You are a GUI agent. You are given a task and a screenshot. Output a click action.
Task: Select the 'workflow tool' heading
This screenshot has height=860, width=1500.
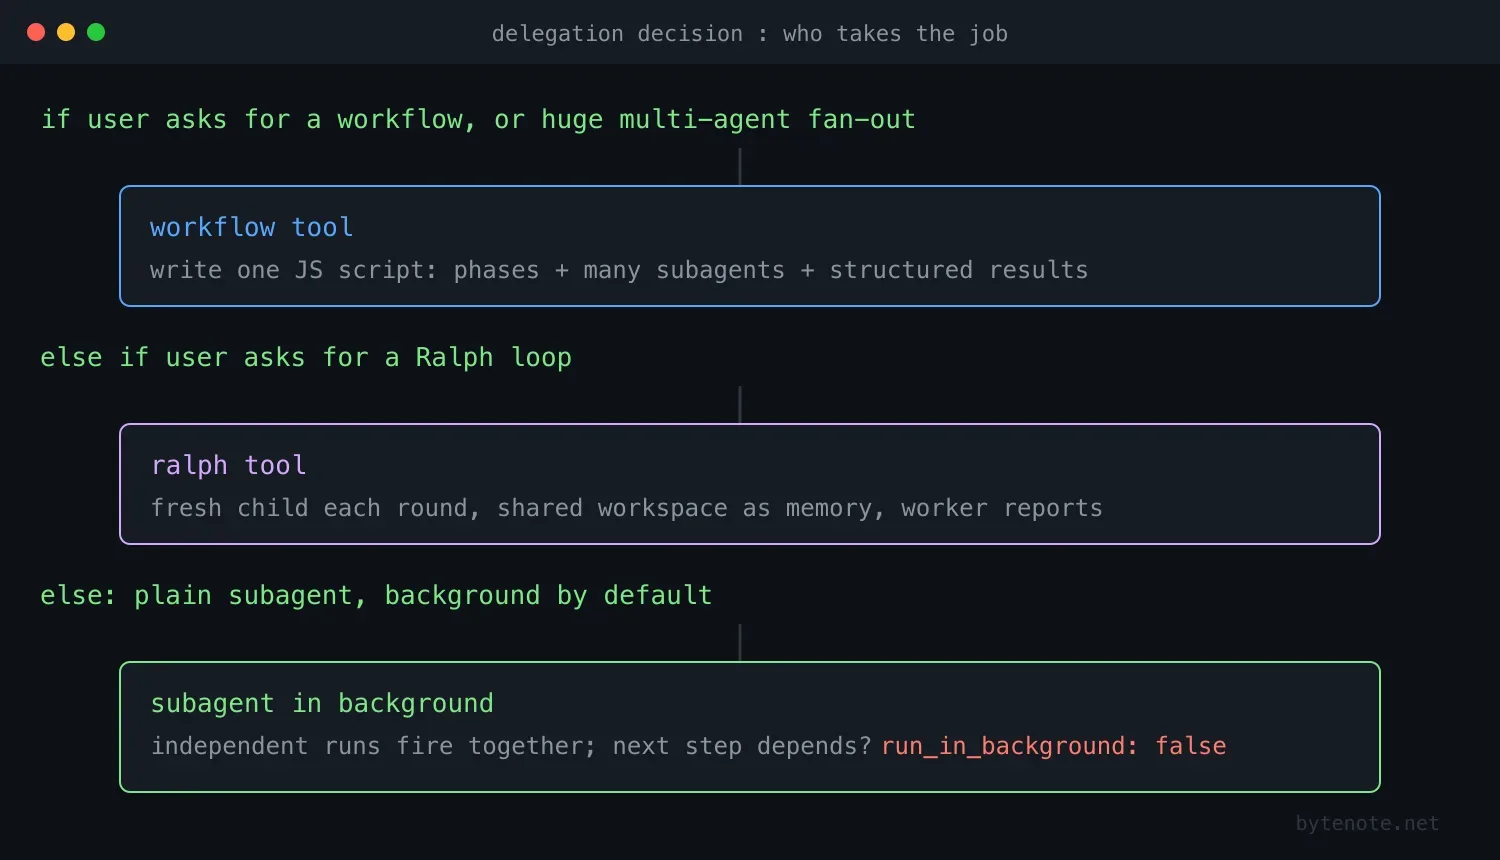pos(251,227)
